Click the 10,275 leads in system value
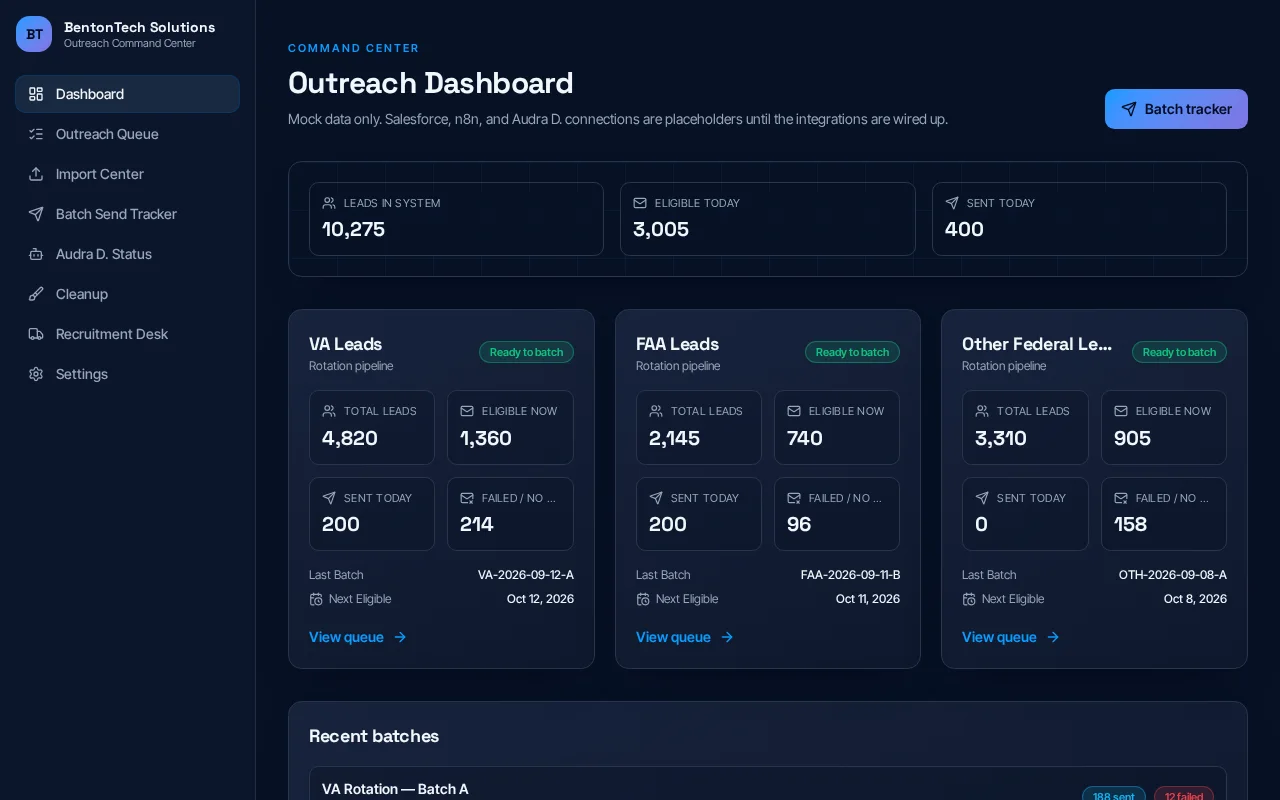 click(353, 229)
